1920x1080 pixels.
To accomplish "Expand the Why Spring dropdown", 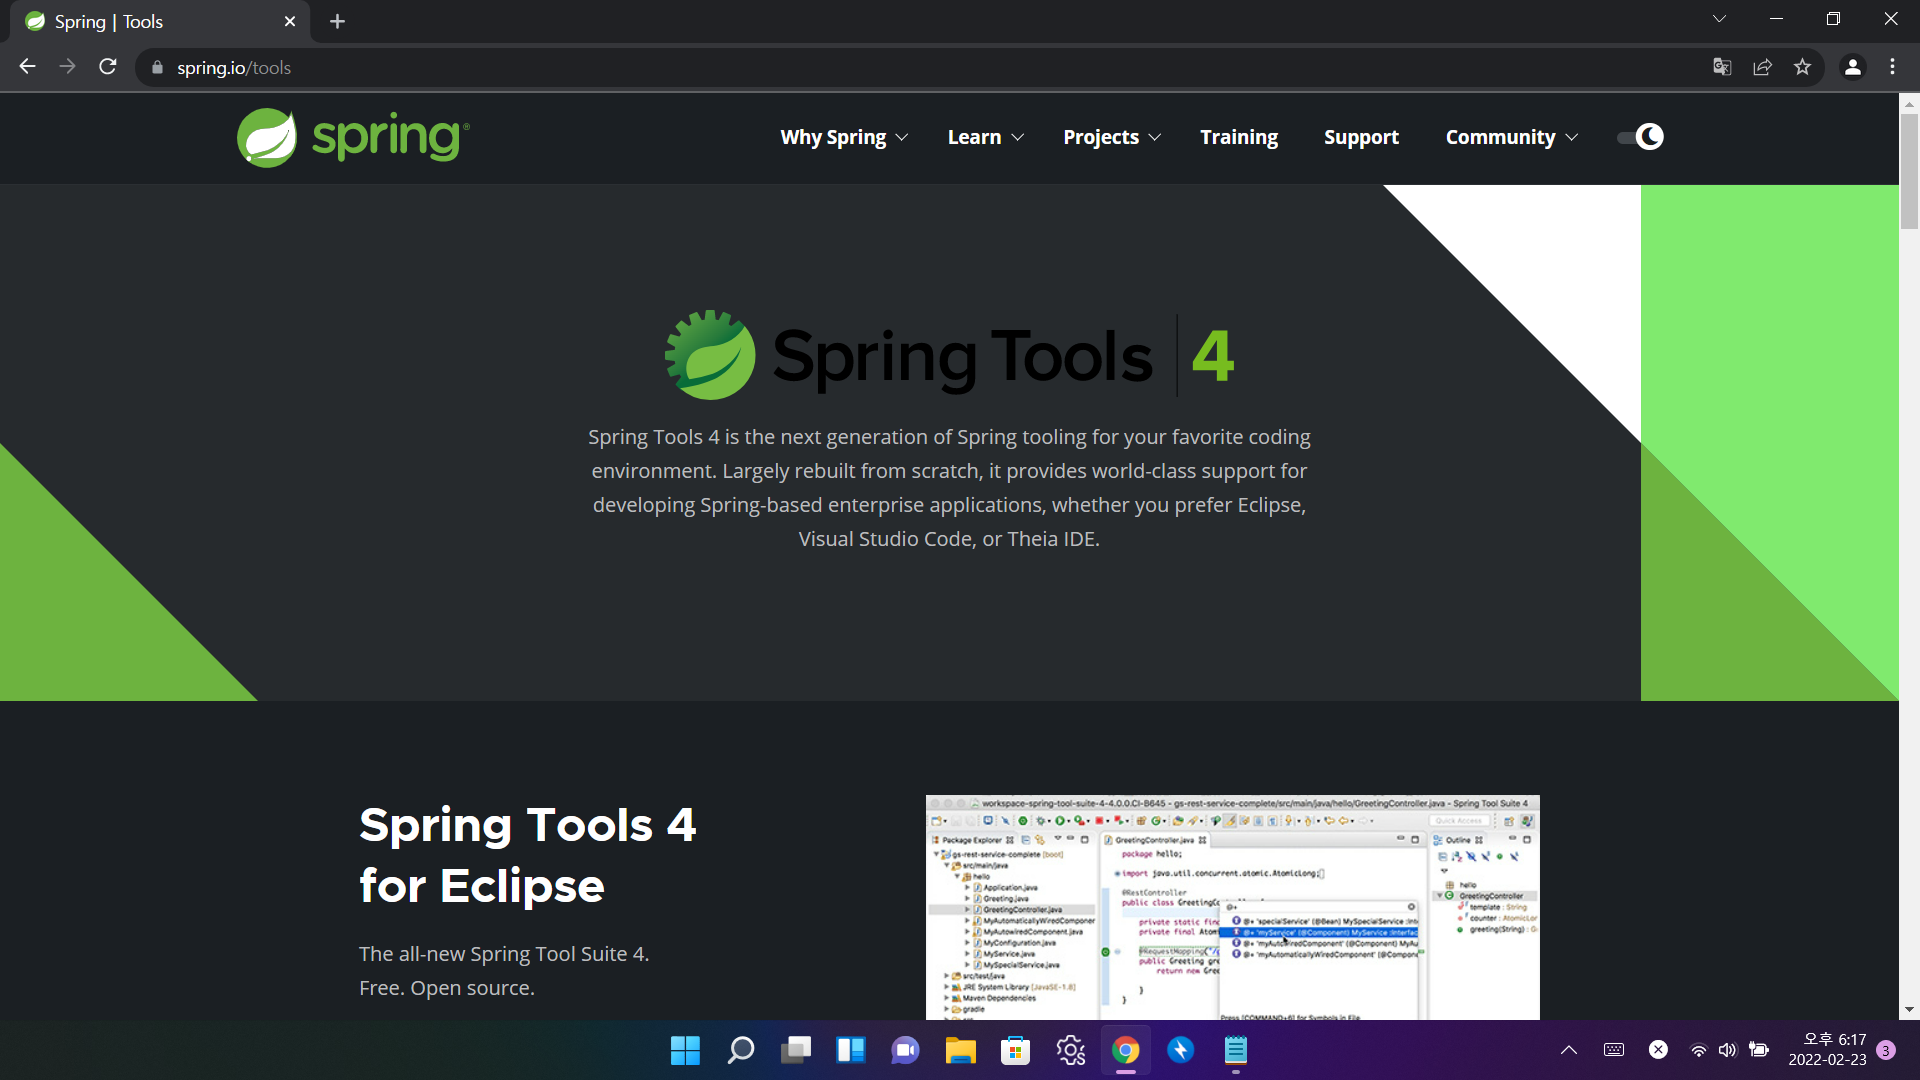I will (x=843, y=137).
